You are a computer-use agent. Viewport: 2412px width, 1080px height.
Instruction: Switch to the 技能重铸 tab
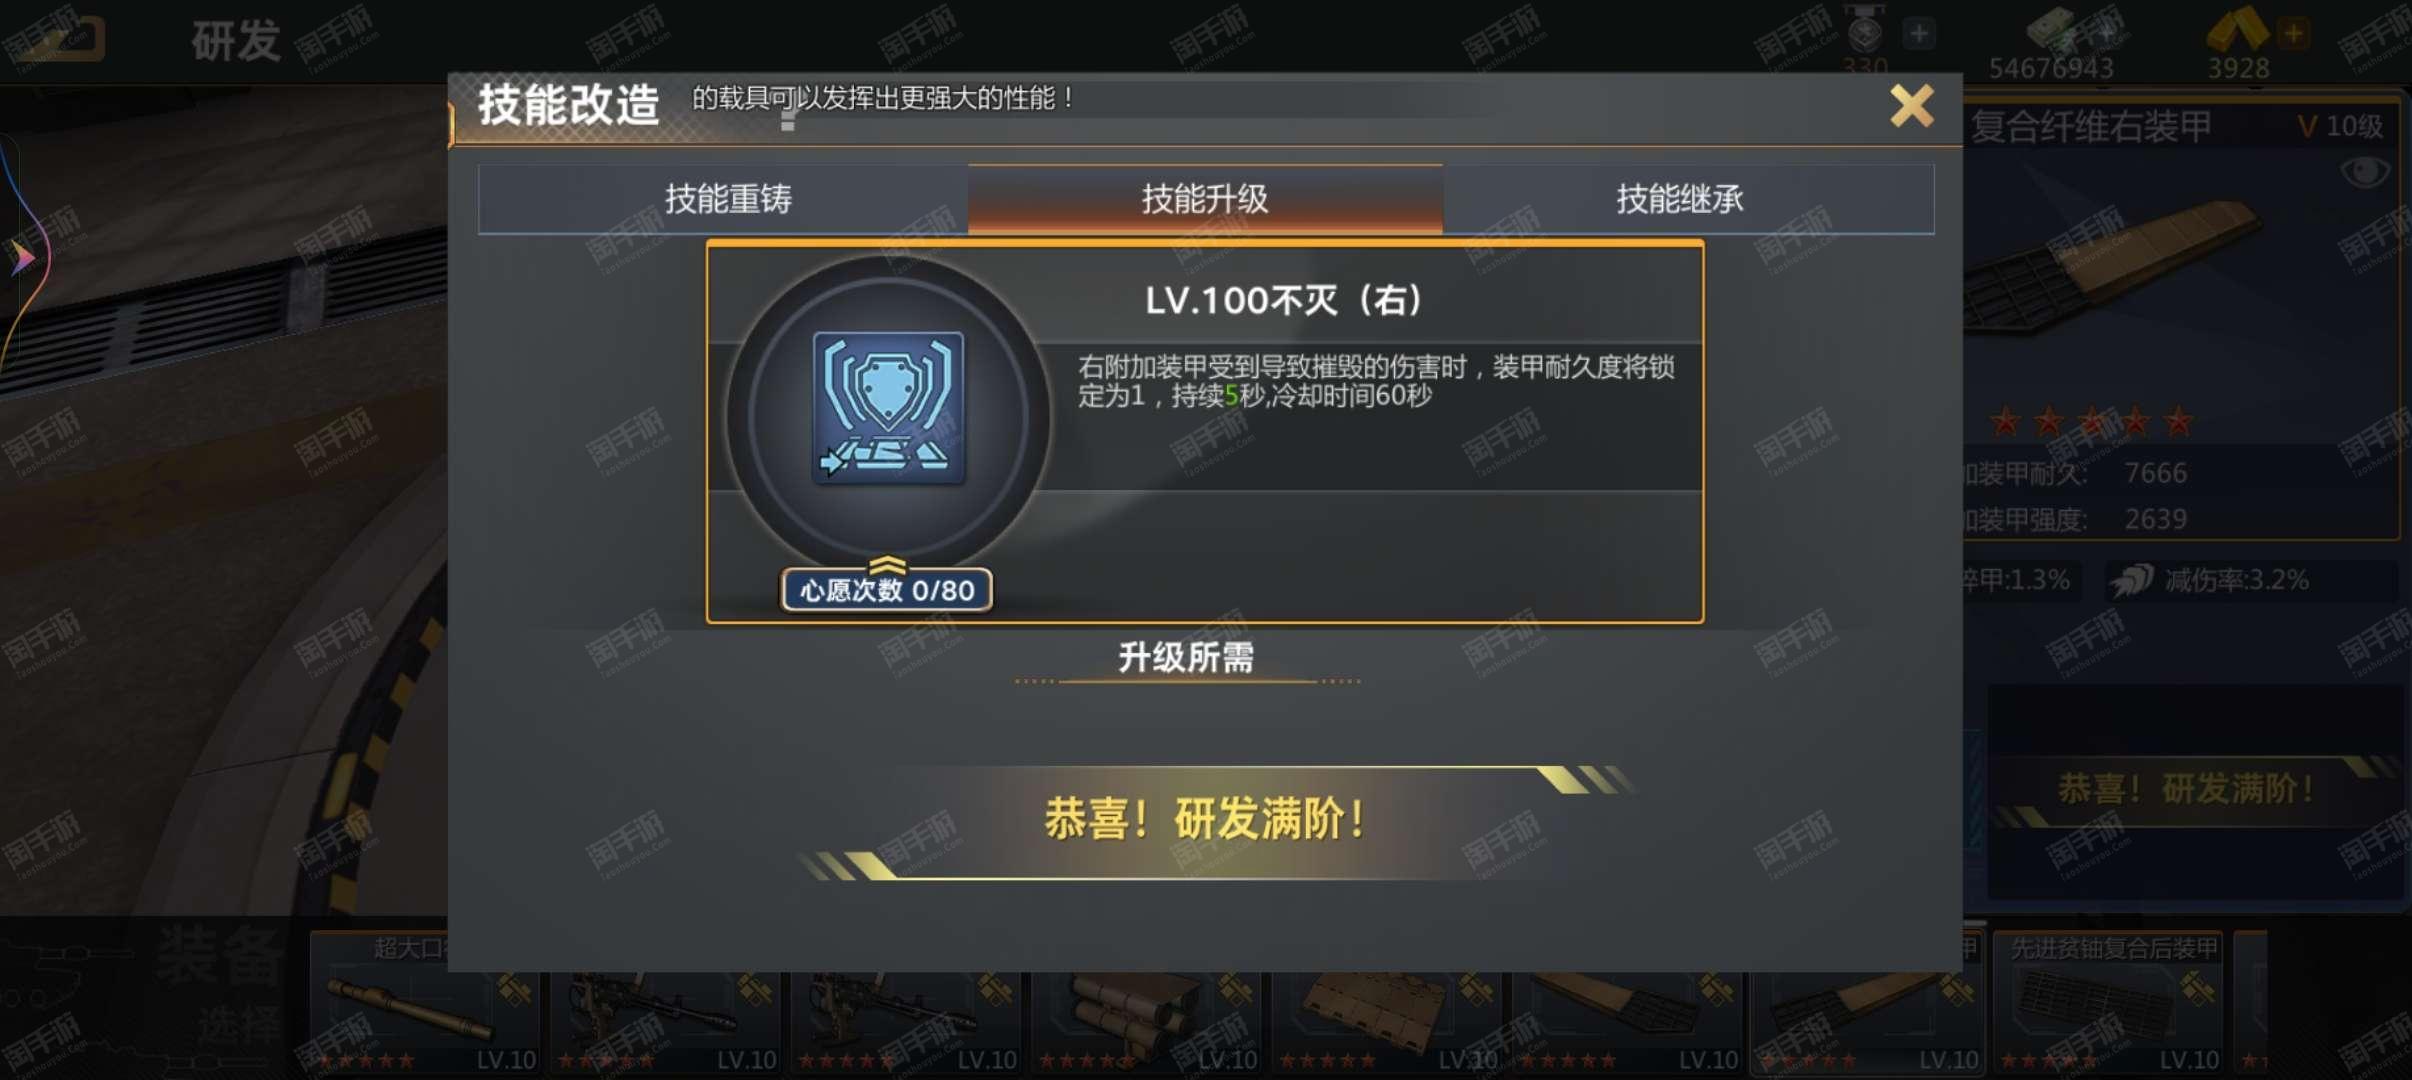[x=728, y=199]
